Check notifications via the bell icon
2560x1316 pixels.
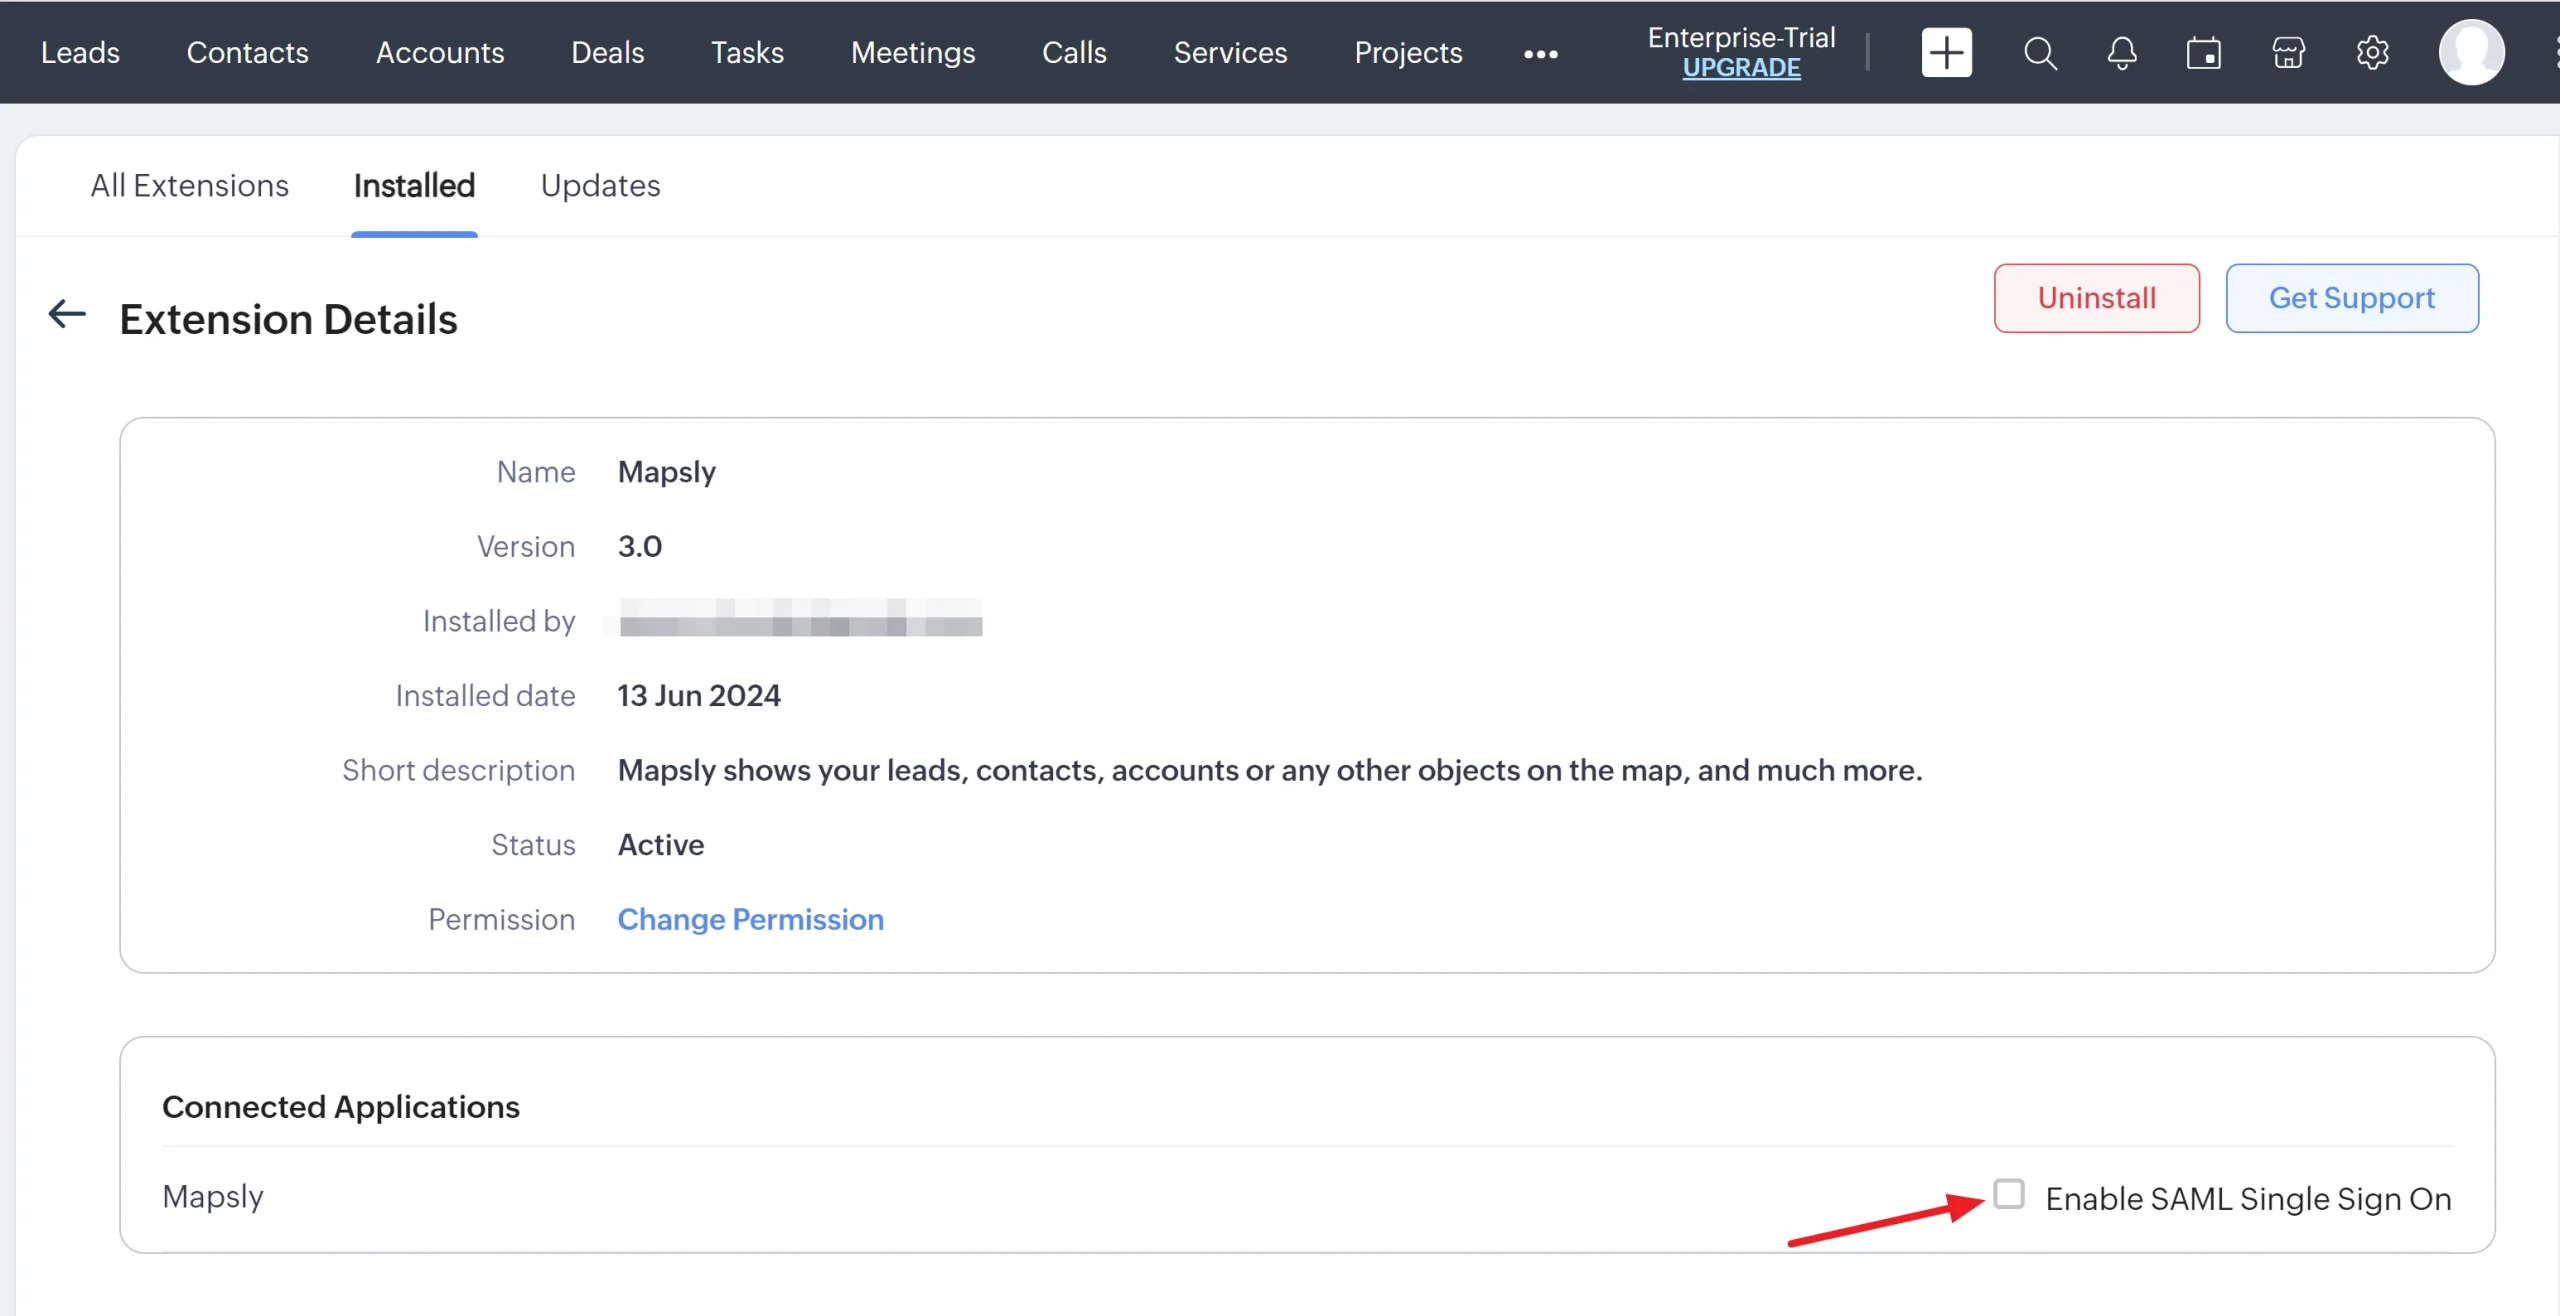(x=2122, y=52)
